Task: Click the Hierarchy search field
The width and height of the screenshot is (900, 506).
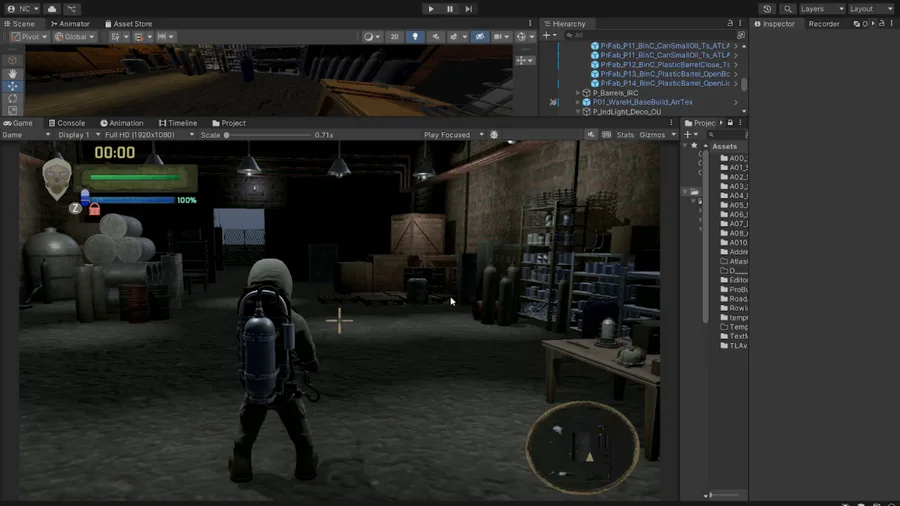Action: point(650,35)
